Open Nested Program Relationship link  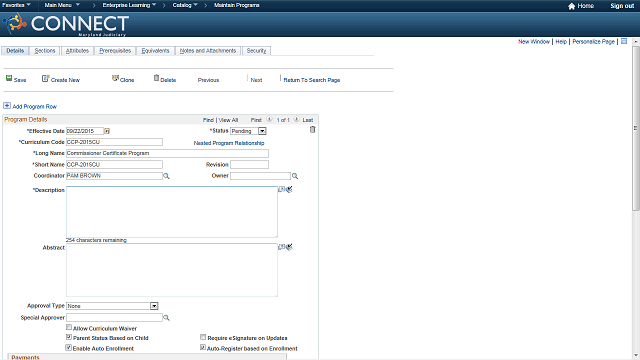click(x=229, y=143)
